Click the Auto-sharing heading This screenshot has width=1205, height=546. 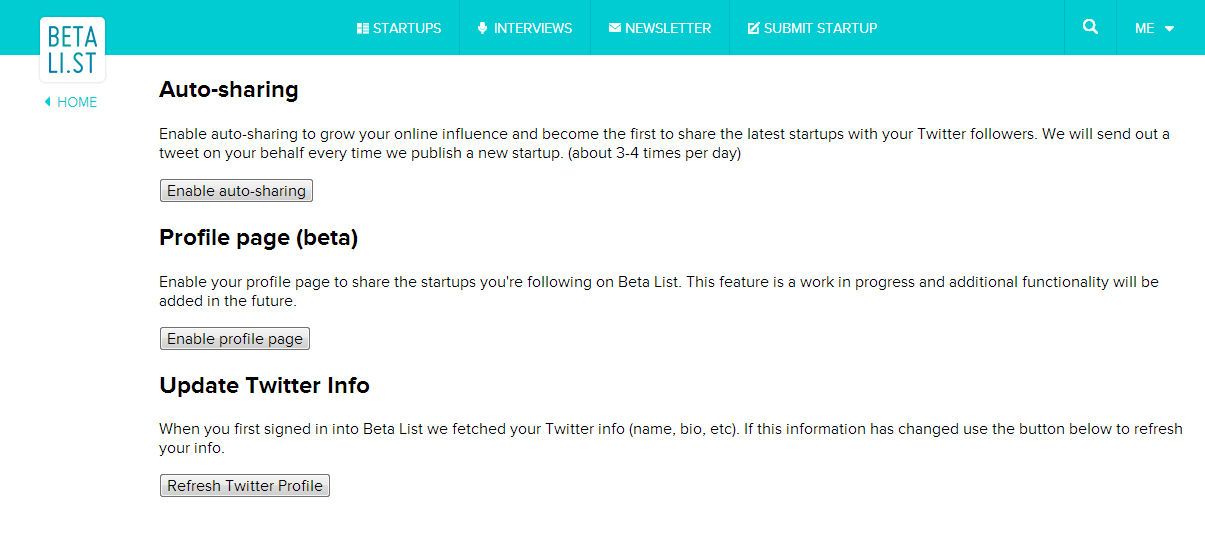point(229,89)
